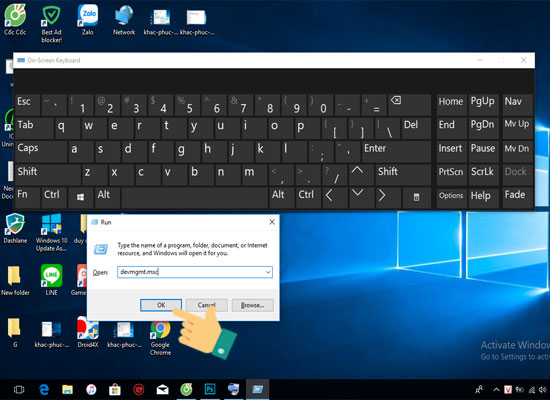The image size is (550, 400).
Task: Click the Esc key on On-Screen Keyboard
Action: pyautogui.click(x=27, y=105)
